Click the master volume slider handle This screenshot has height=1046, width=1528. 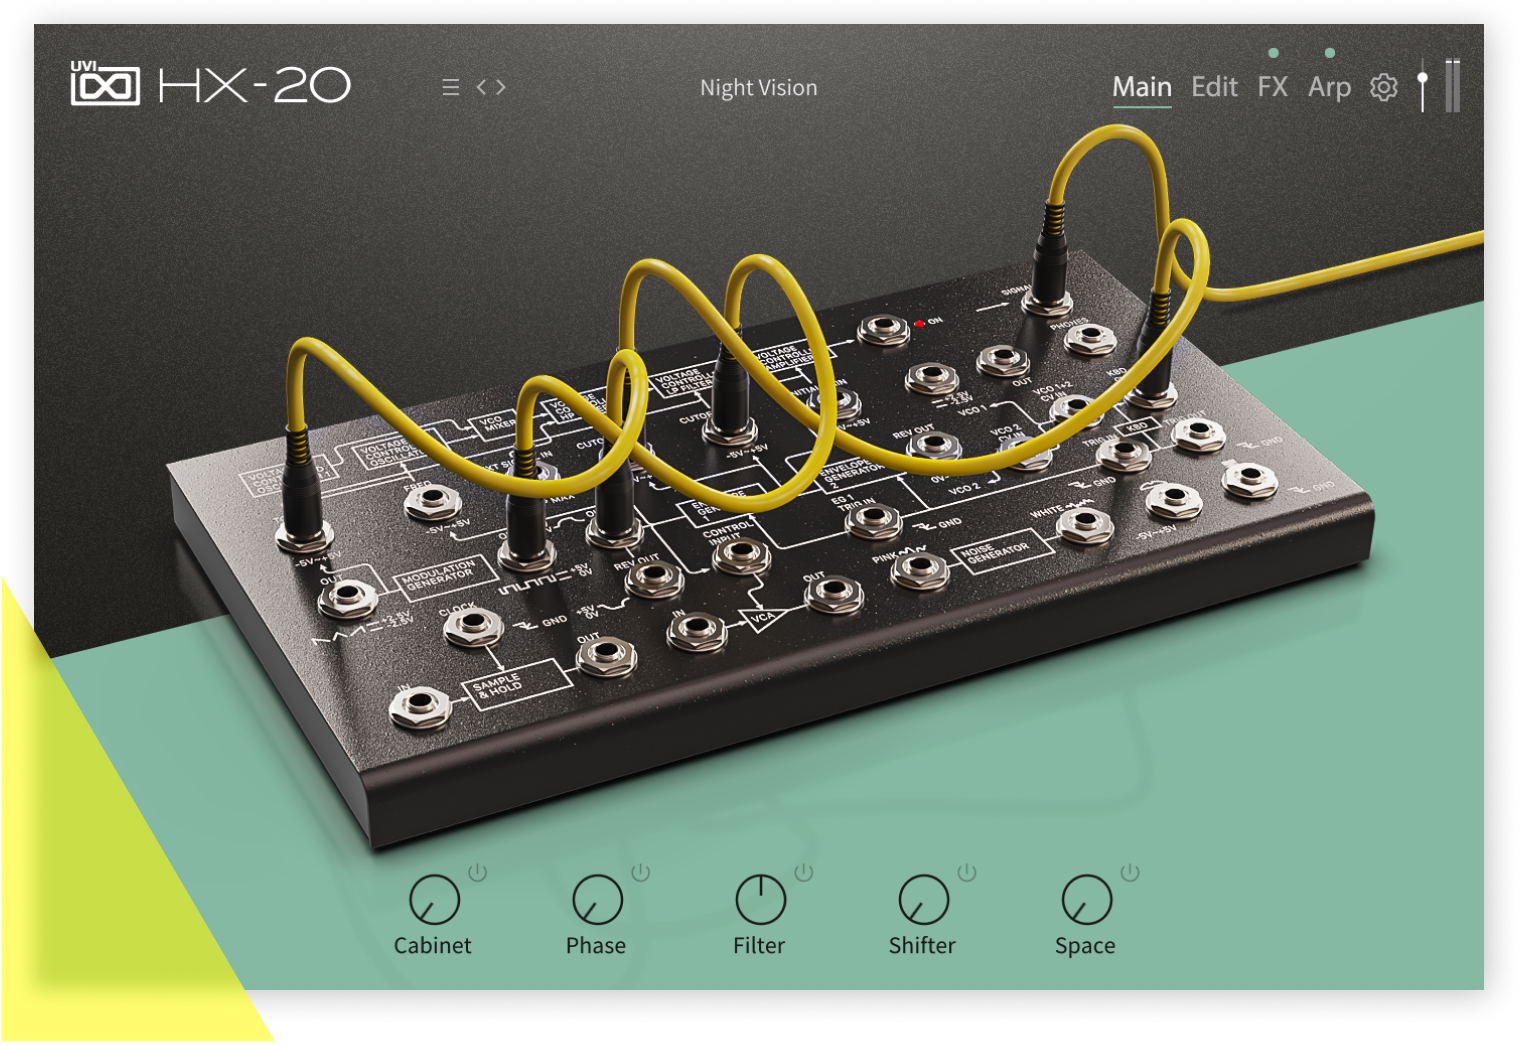(x=1422, y=78)
